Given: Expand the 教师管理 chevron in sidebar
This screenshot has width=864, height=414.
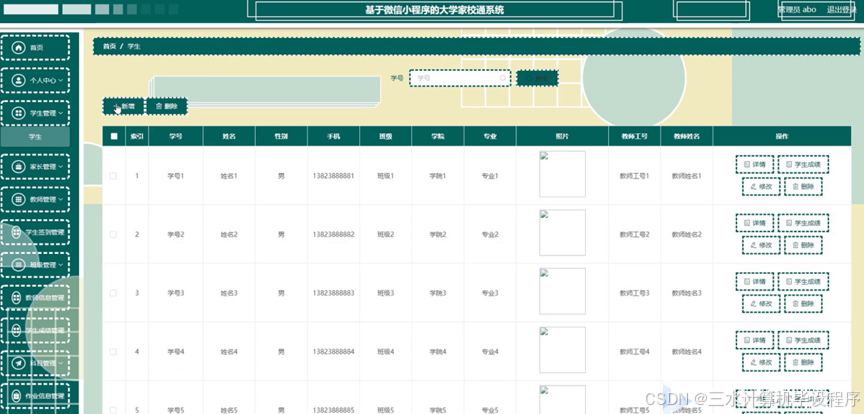Looking at the screenshot, I should (61, 199).
